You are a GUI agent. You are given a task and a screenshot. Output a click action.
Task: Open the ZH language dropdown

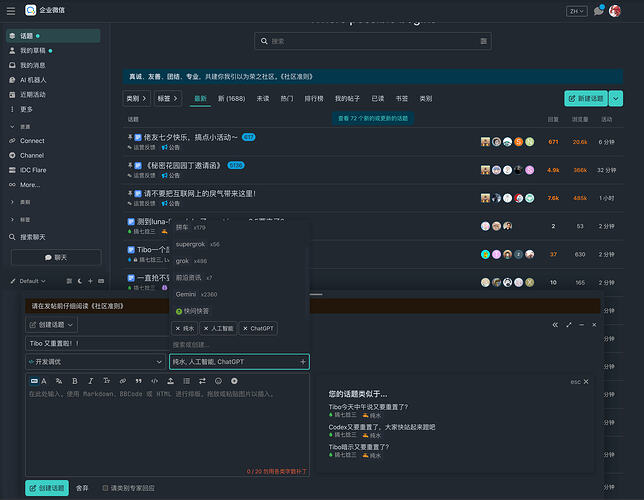(576, 11)
